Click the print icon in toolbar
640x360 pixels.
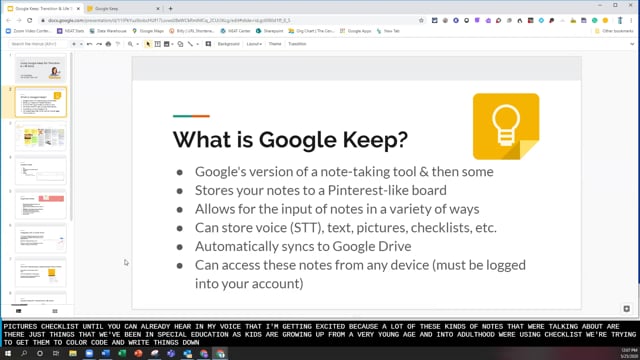tap(108, 44)
